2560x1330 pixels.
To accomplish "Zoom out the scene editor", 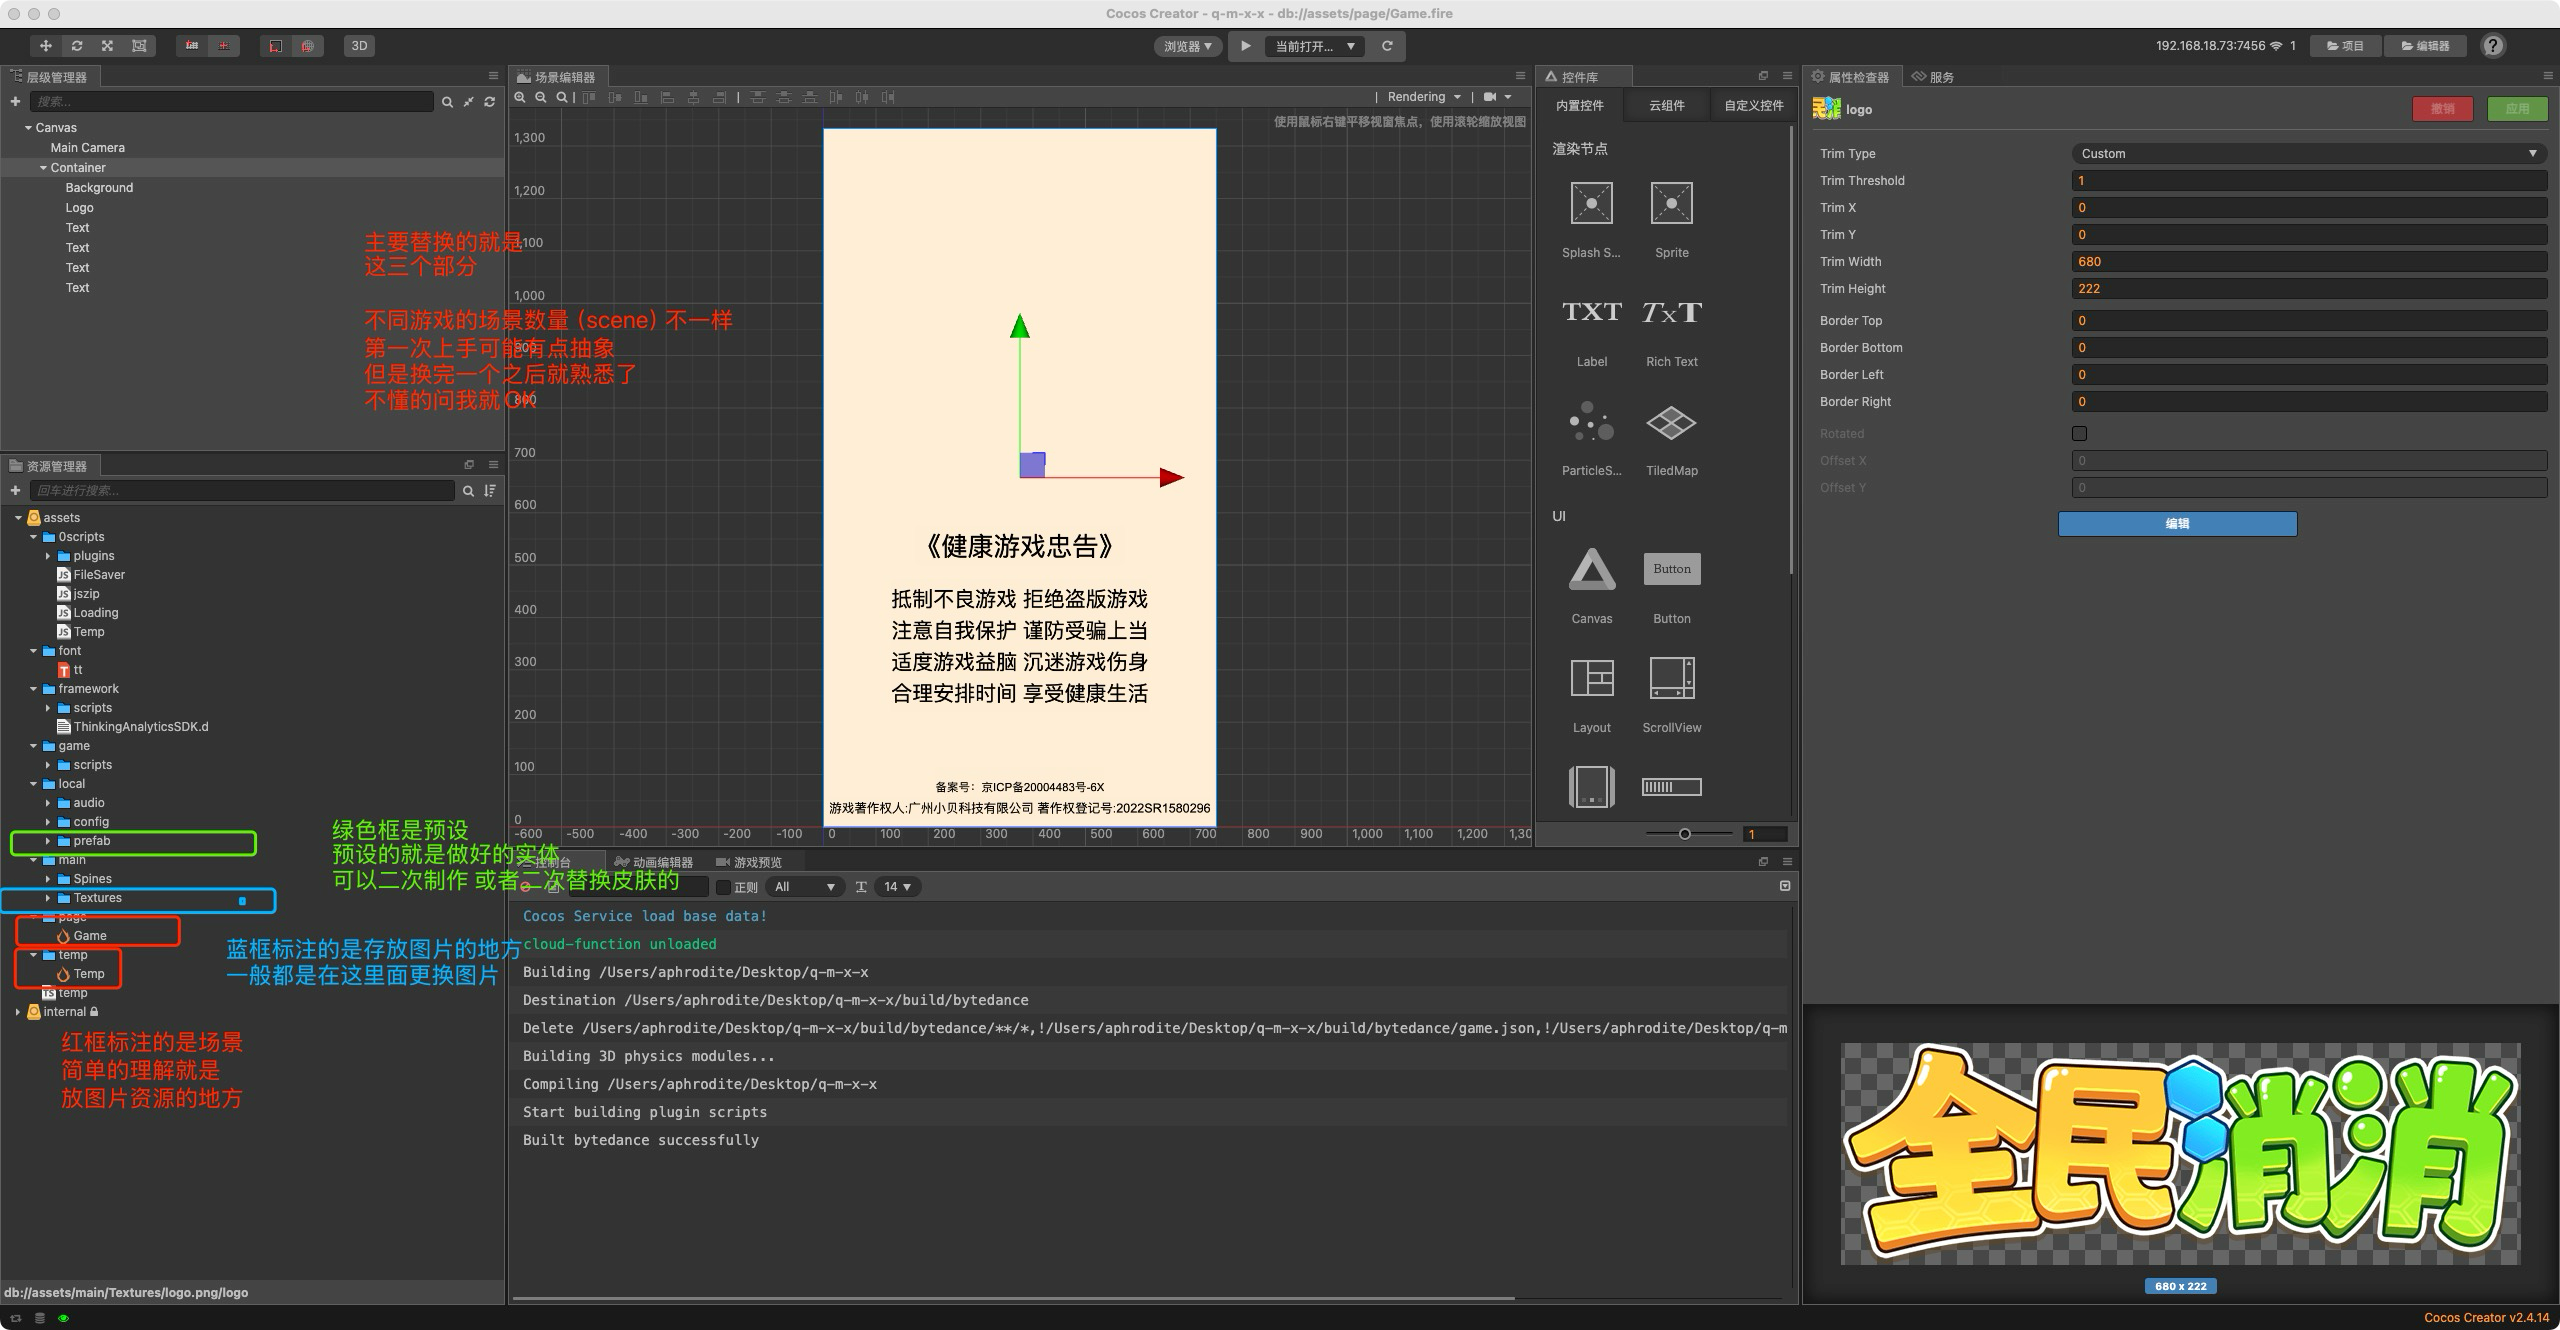I will (541, 97).
